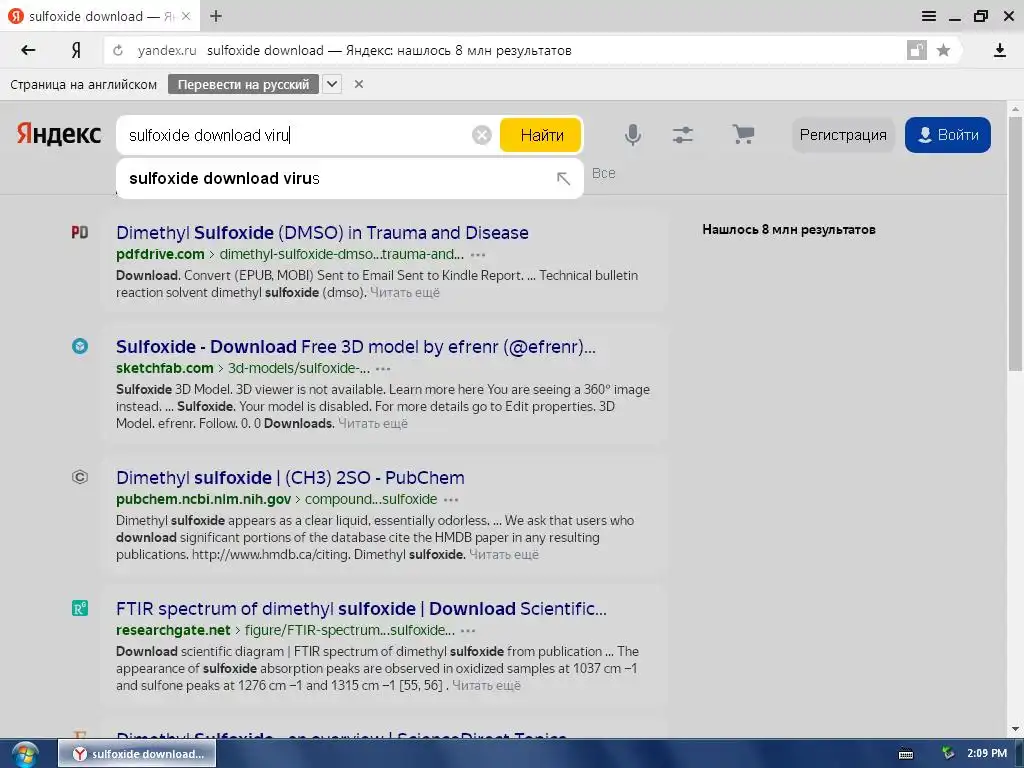Click in the Yandex search input field

(x=294, y=135)
